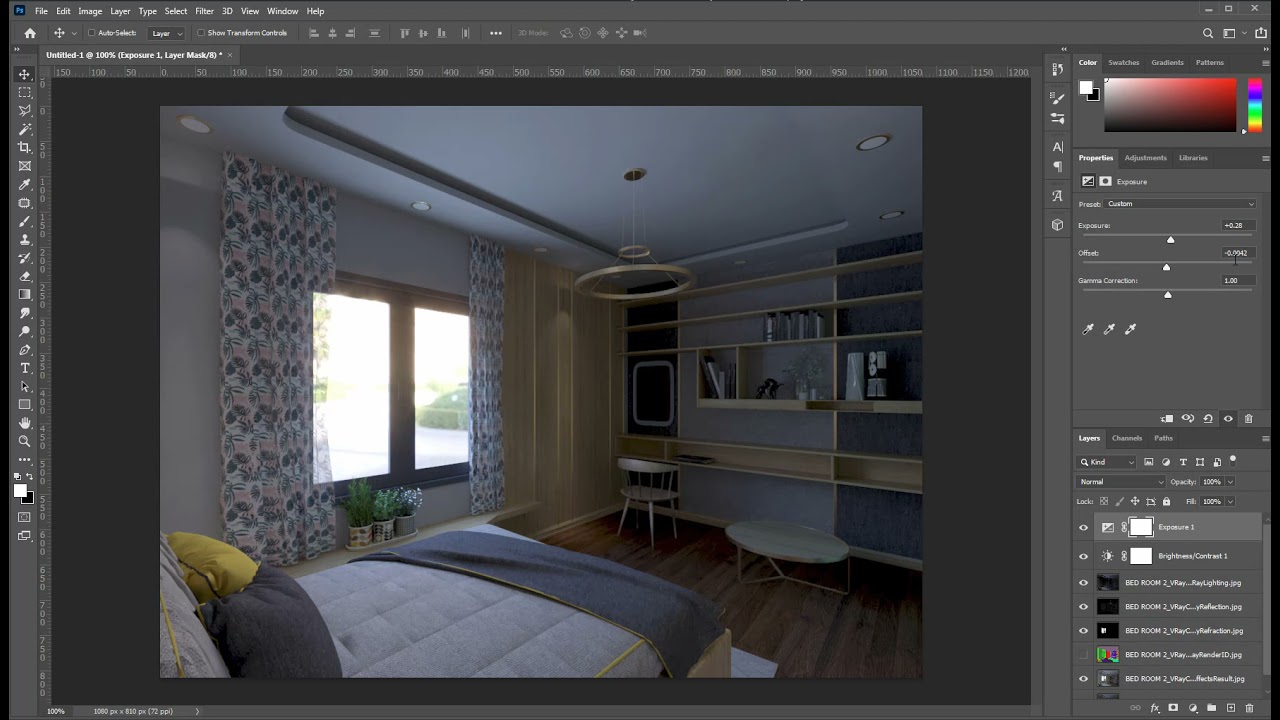Open the Preset dropdown showing Custom

coord(1180,204)
